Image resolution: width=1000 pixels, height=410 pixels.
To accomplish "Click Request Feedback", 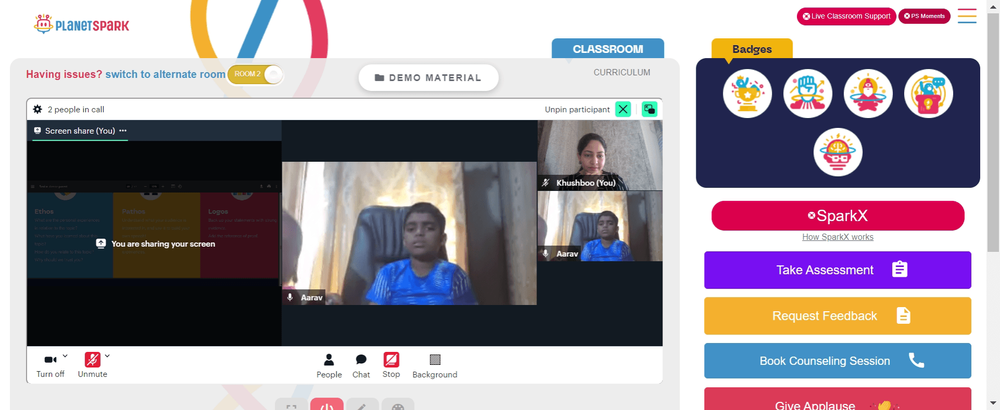I will 837,316.
